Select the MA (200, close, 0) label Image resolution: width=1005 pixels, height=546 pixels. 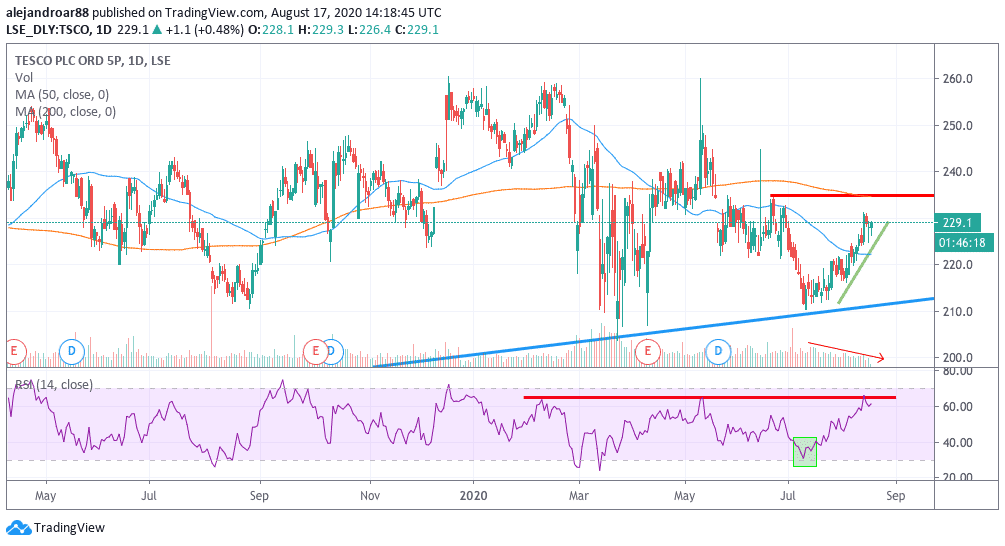click(65, 112)
